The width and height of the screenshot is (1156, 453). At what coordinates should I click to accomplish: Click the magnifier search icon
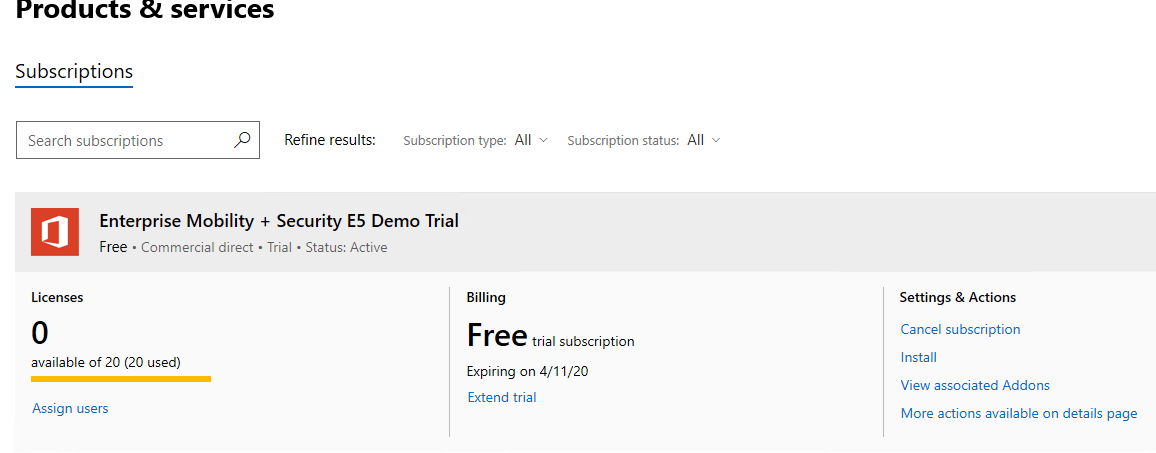click(242, 139)
